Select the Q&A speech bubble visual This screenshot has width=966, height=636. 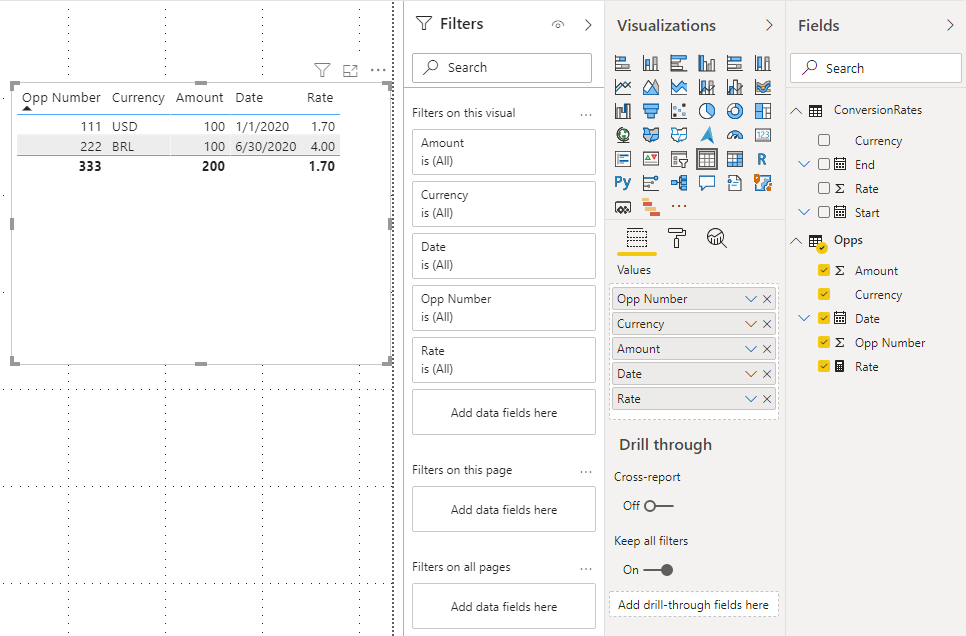[707, 182]
